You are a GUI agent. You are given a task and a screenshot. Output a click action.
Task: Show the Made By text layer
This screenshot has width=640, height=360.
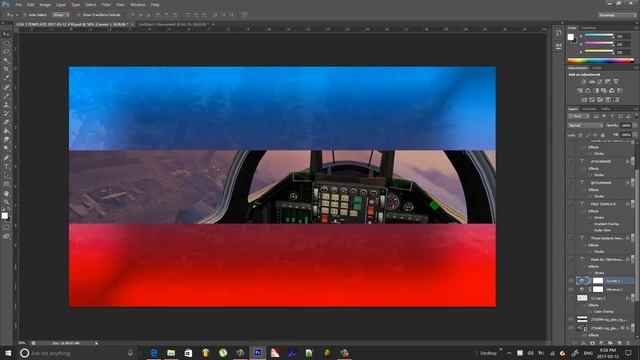(571, 259)
